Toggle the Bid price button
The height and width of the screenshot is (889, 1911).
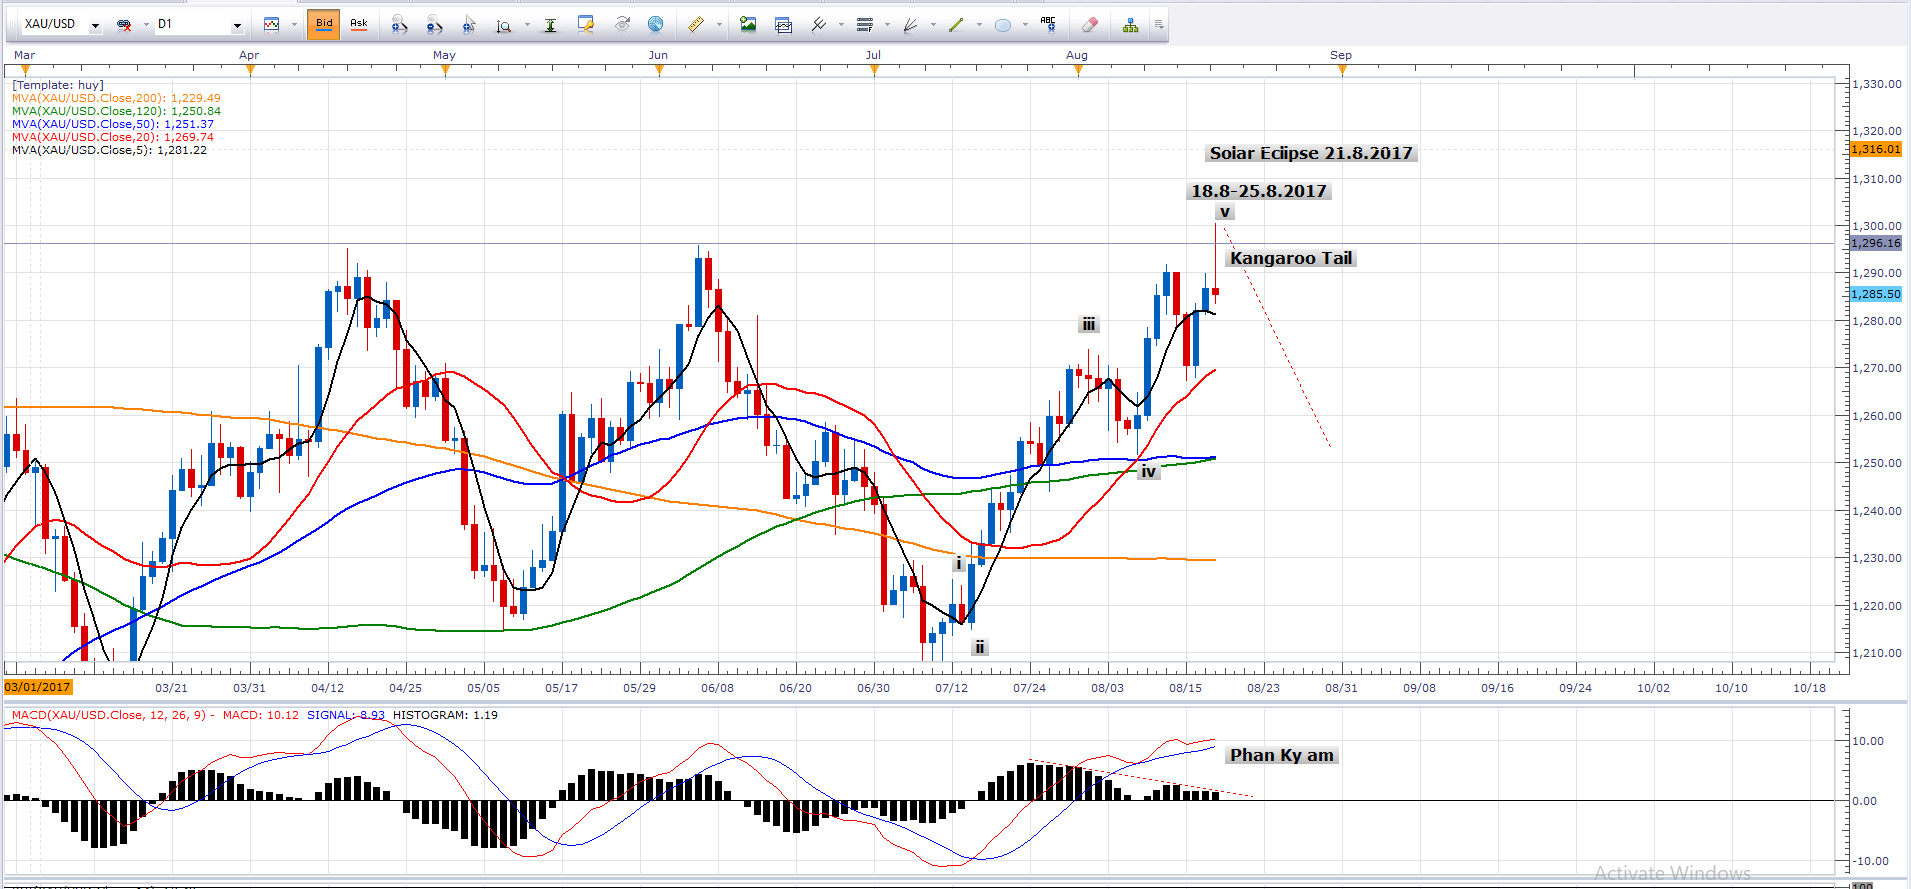point(324,24)
